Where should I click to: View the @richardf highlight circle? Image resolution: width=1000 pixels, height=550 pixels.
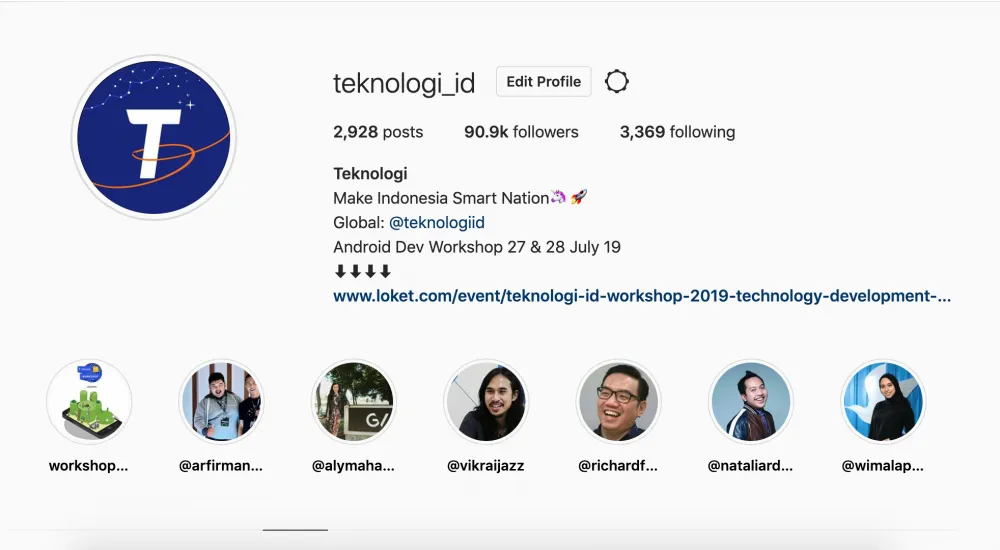[618, 401]
